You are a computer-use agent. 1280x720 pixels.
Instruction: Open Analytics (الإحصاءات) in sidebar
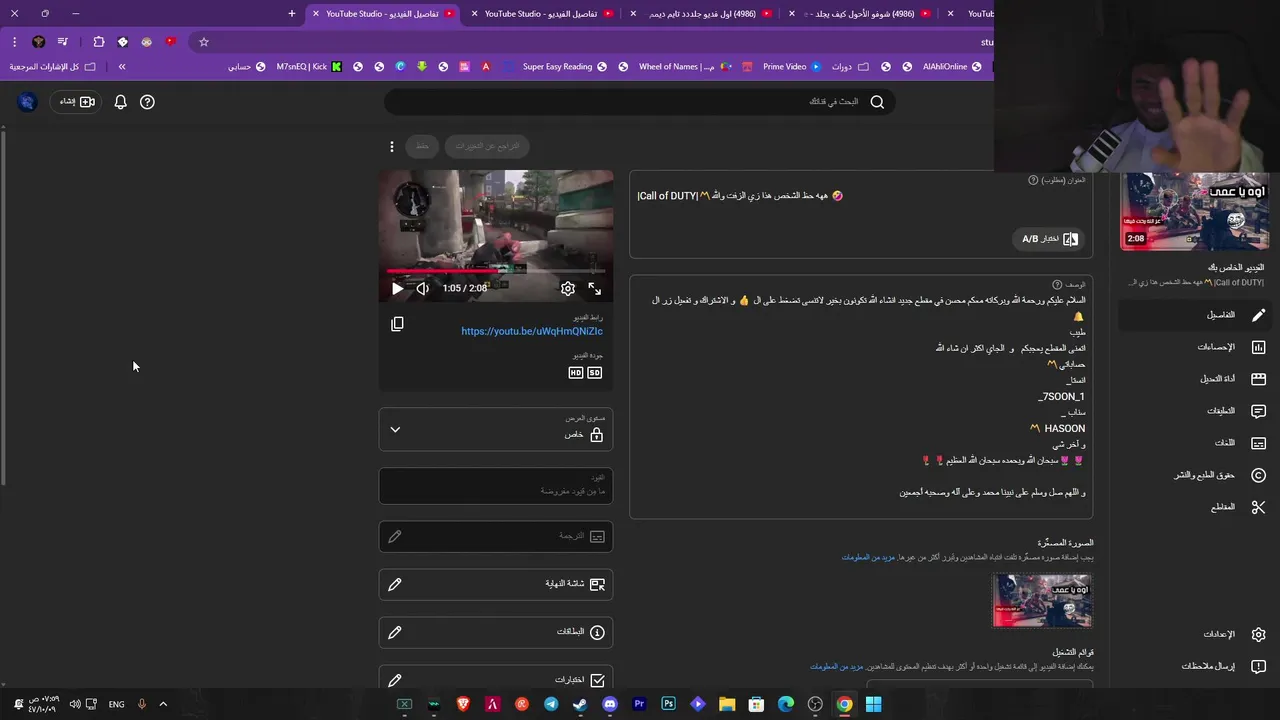point(1193,347)
